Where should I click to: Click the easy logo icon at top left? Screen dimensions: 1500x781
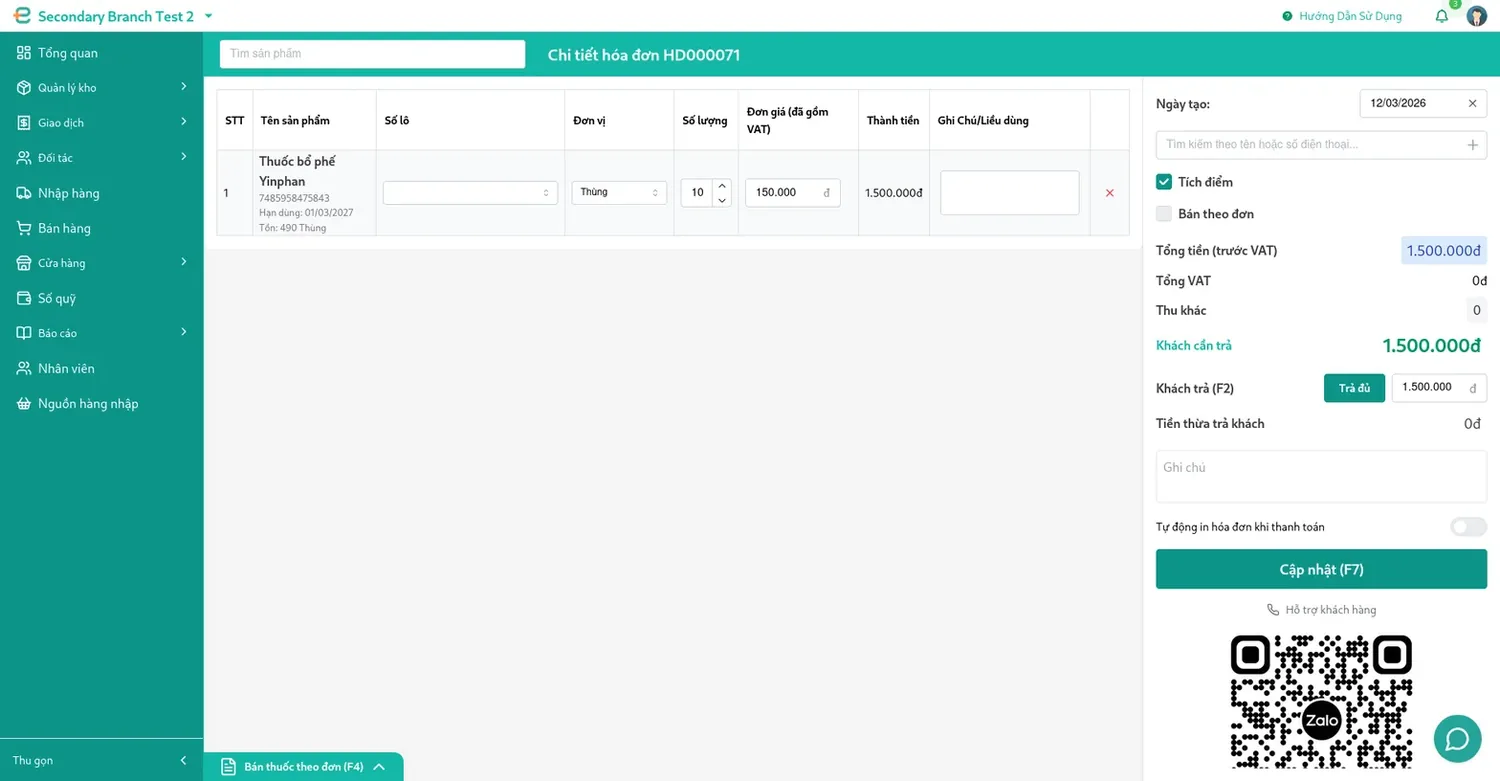(x=22, y=16)
